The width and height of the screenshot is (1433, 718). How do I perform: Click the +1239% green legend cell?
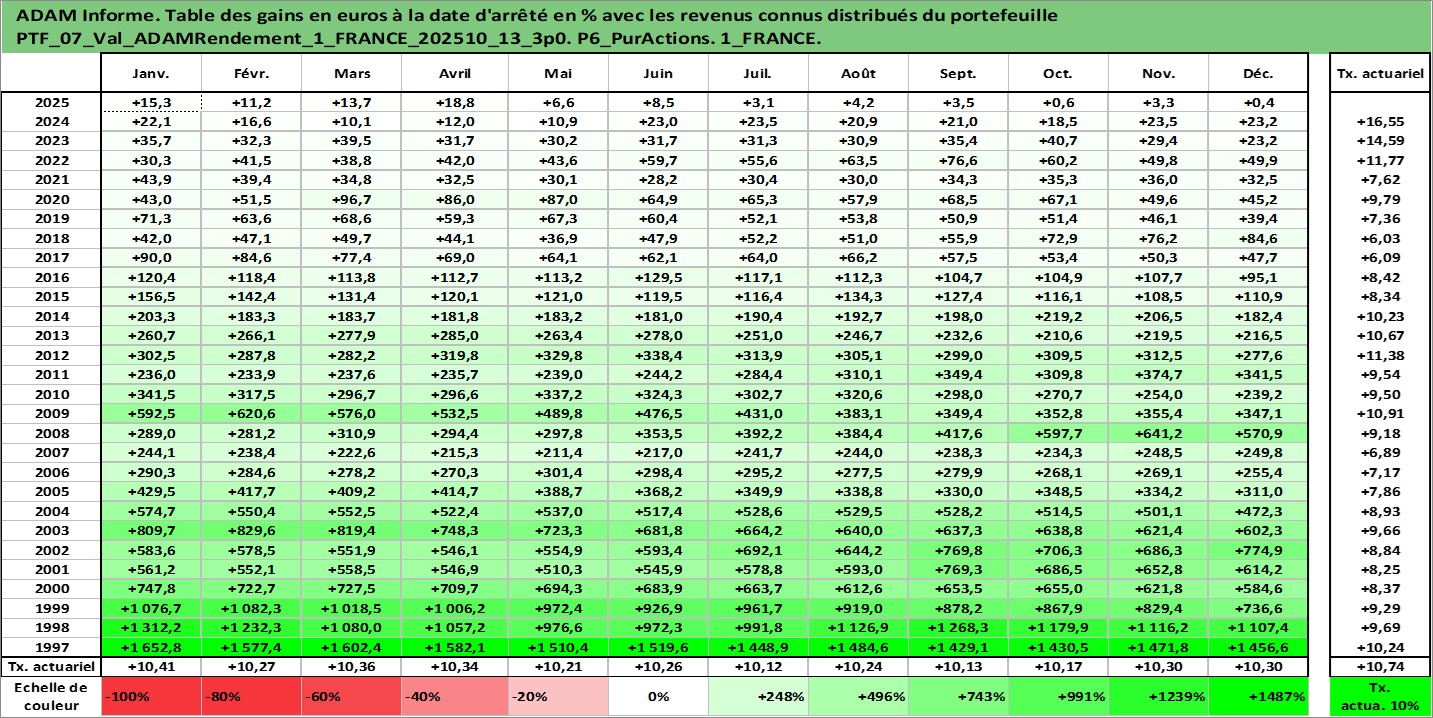click(x=1158, y=696)
